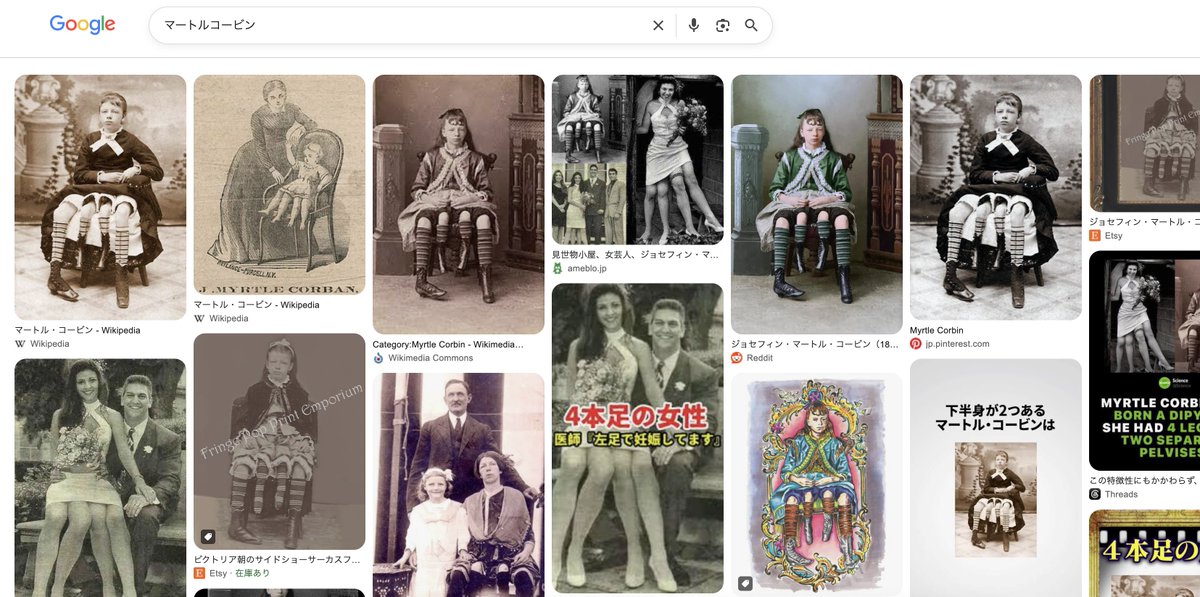Click Etsy favicon beside 在庫あり
Image resolution: width=1200 pixels, height=597 pixels.
click(200, 573)
